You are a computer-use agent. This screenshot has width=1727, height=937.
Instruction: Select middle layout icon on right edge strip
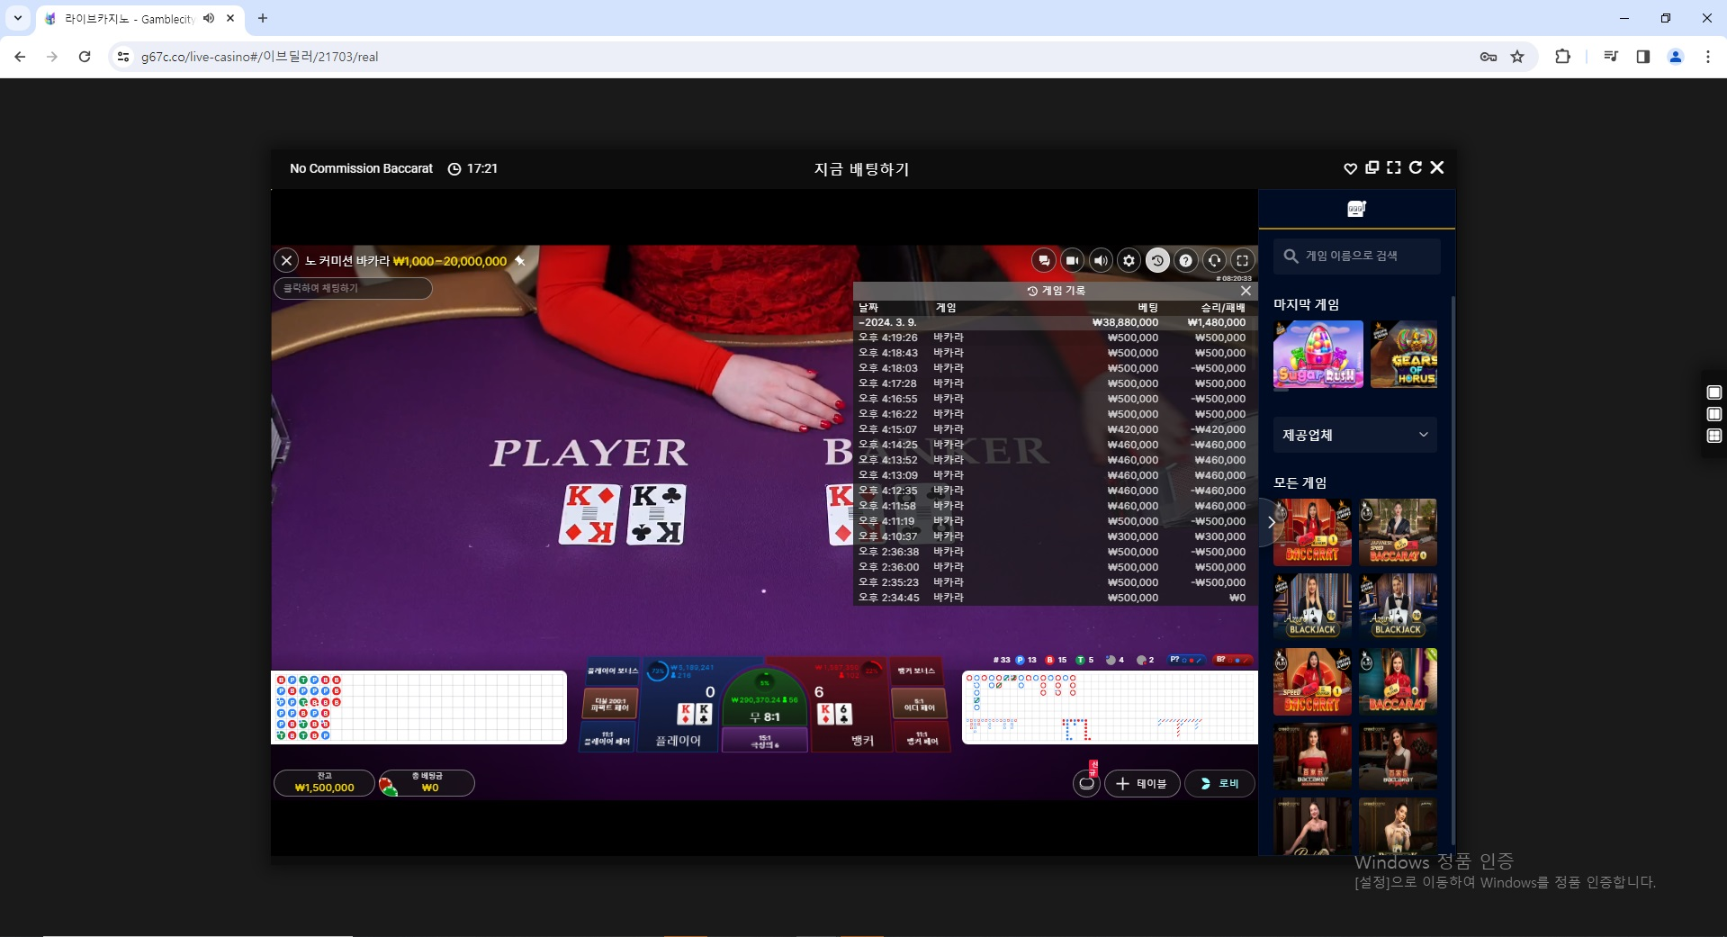pos(1714,414)
